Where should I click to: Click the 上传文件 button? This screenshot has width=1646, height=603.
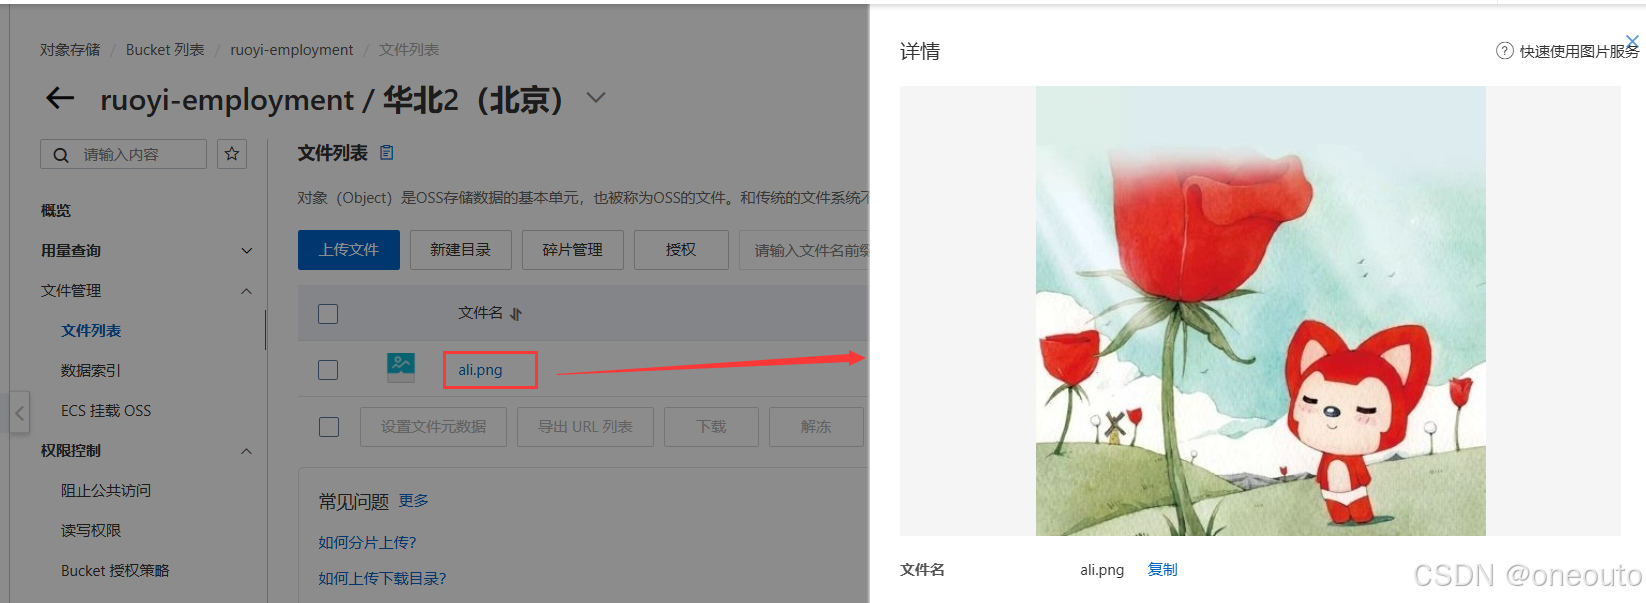click(x=349, y=250)
